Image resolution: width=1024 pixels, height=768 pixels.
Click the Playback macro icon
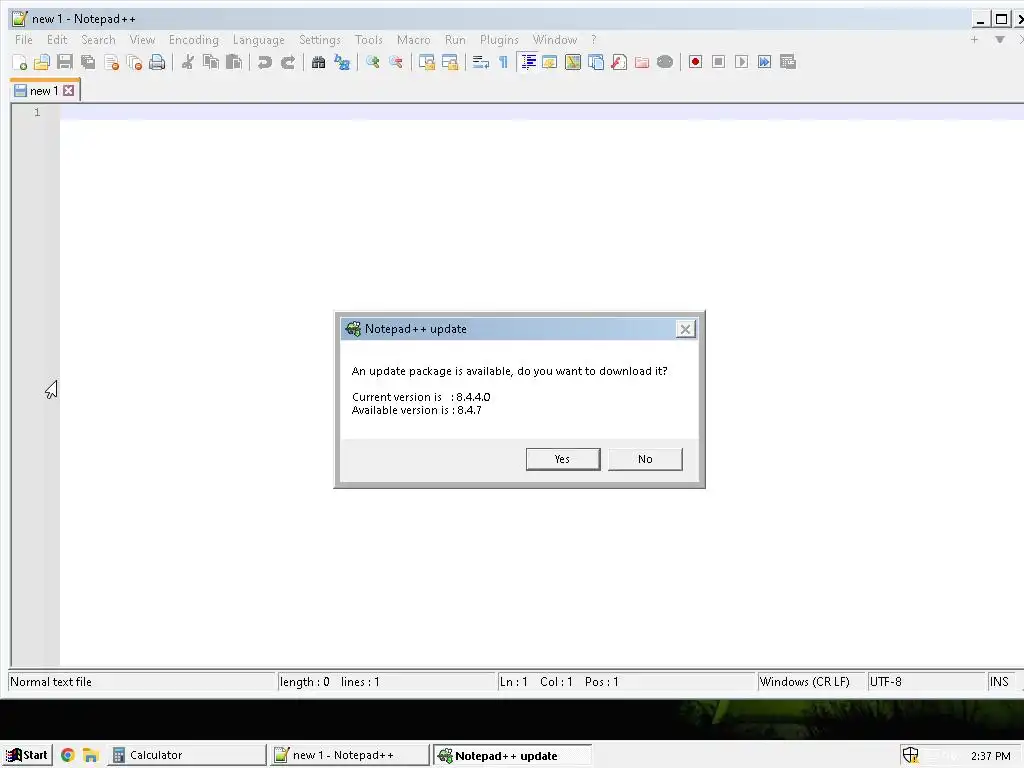[741, 62]
